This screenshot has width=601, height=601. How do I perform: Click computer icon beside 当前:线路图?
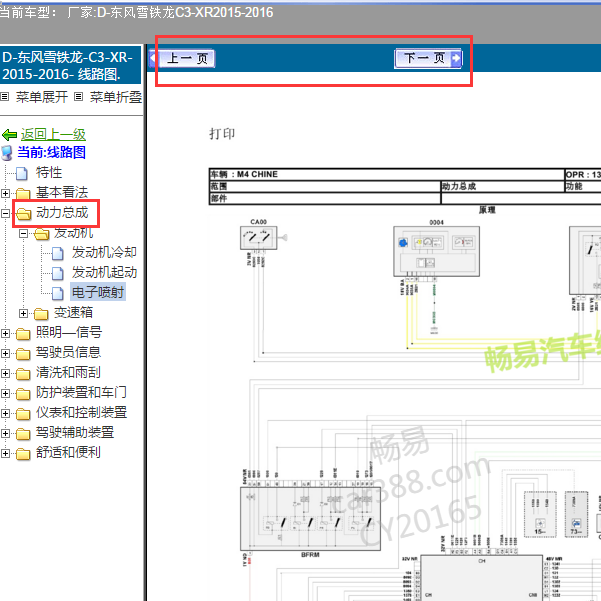[7, 153]
